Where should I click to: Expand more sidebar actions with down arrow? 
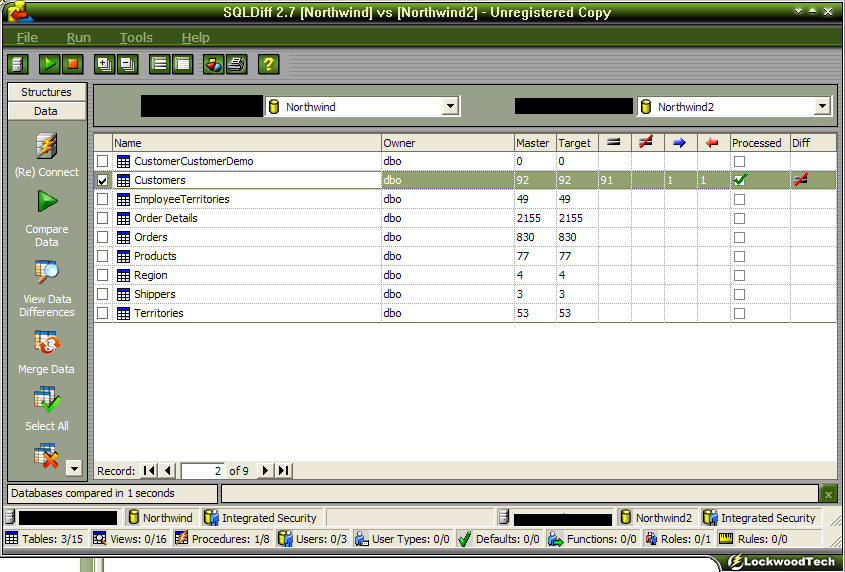point(74,468)
